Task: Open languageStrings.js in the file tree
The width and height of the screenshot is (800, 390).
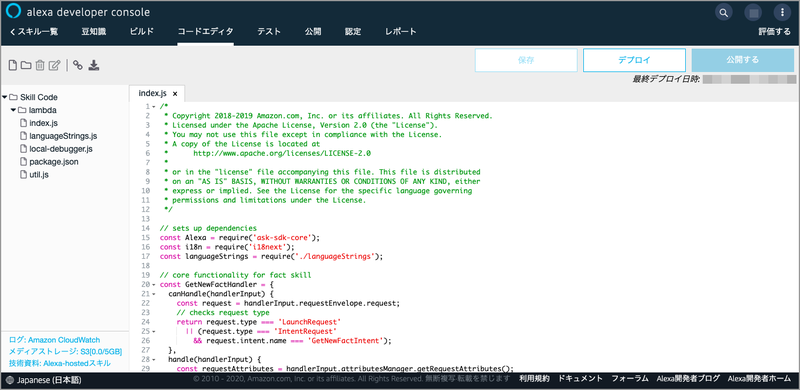Action: click(x=63, y=136)
